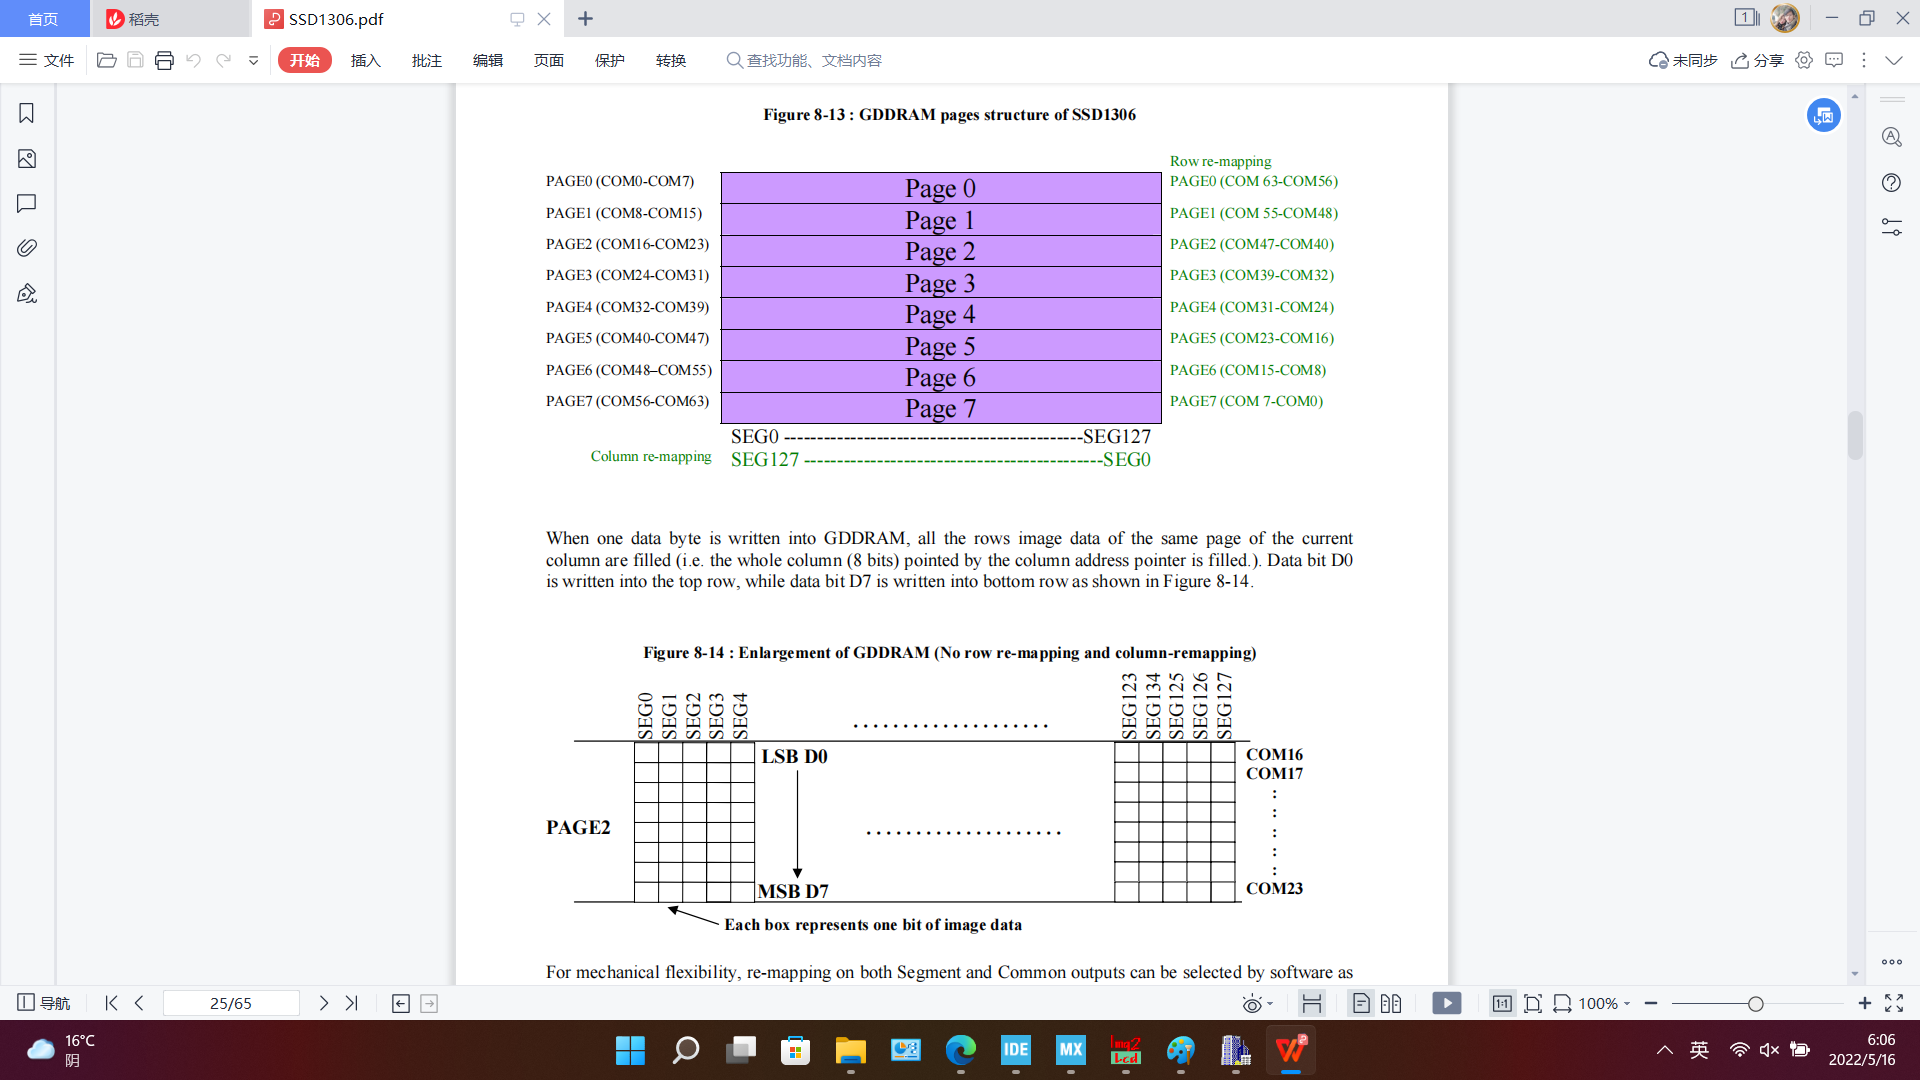
Task: Click the page number input field
Action: click(231, 1003)
